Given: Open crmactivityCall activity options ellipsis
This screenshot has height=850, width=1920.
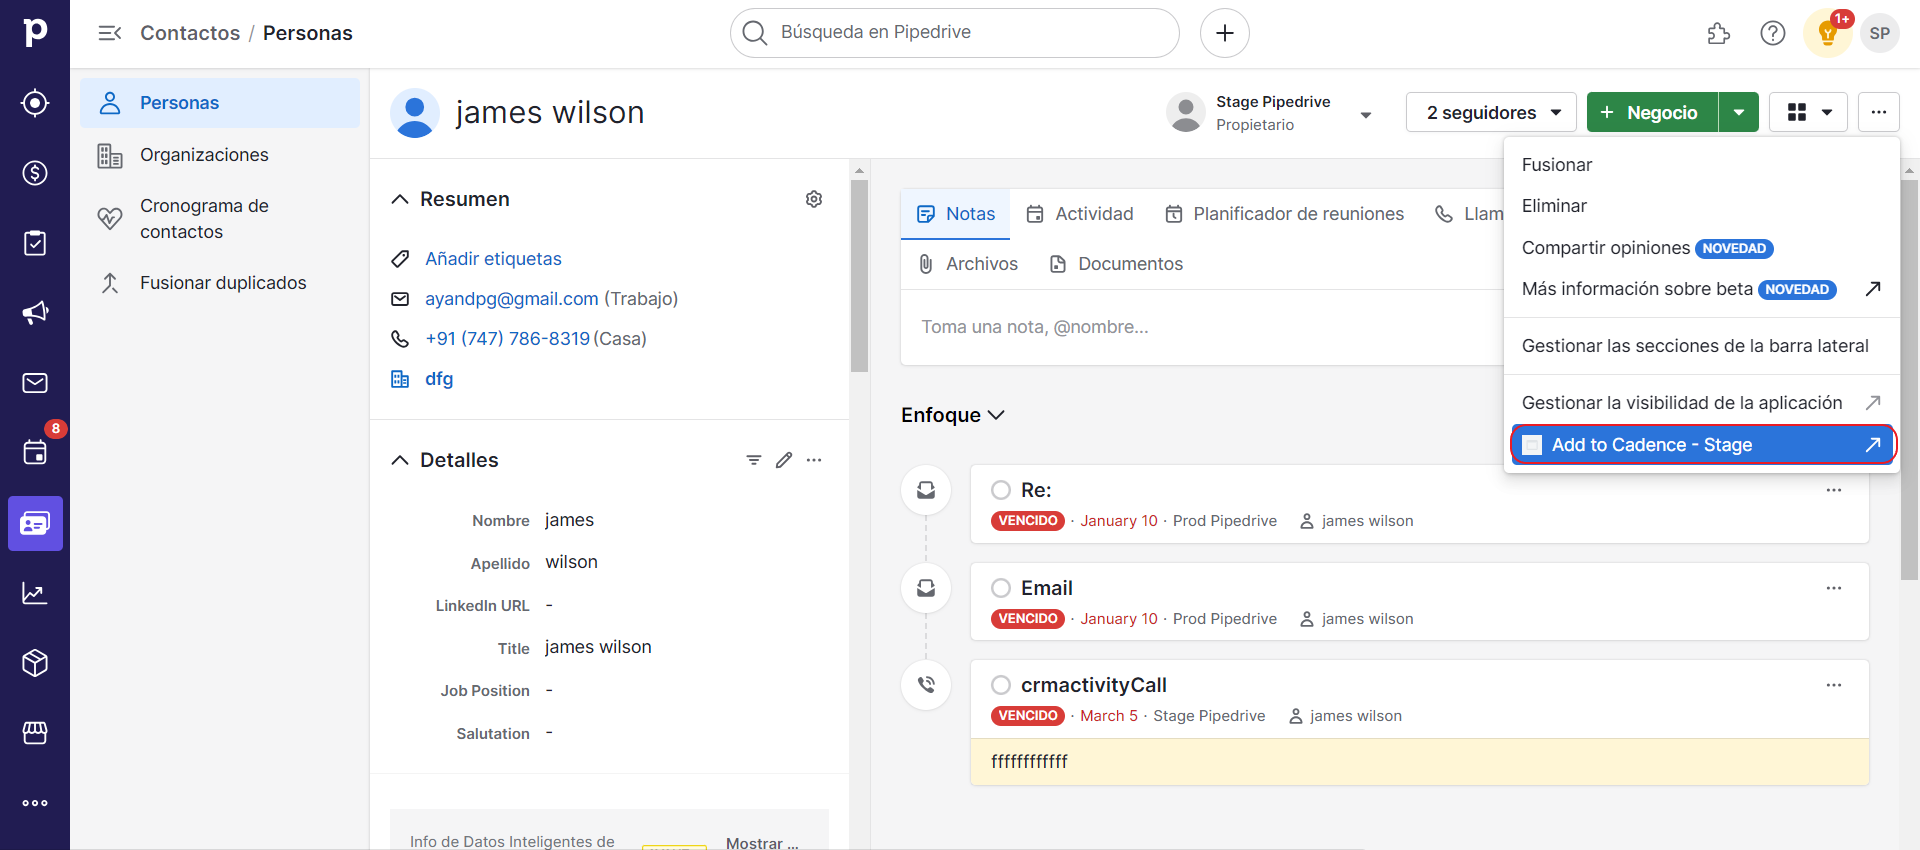Looking at the screenshot, I should click(x=1834, y=685).
